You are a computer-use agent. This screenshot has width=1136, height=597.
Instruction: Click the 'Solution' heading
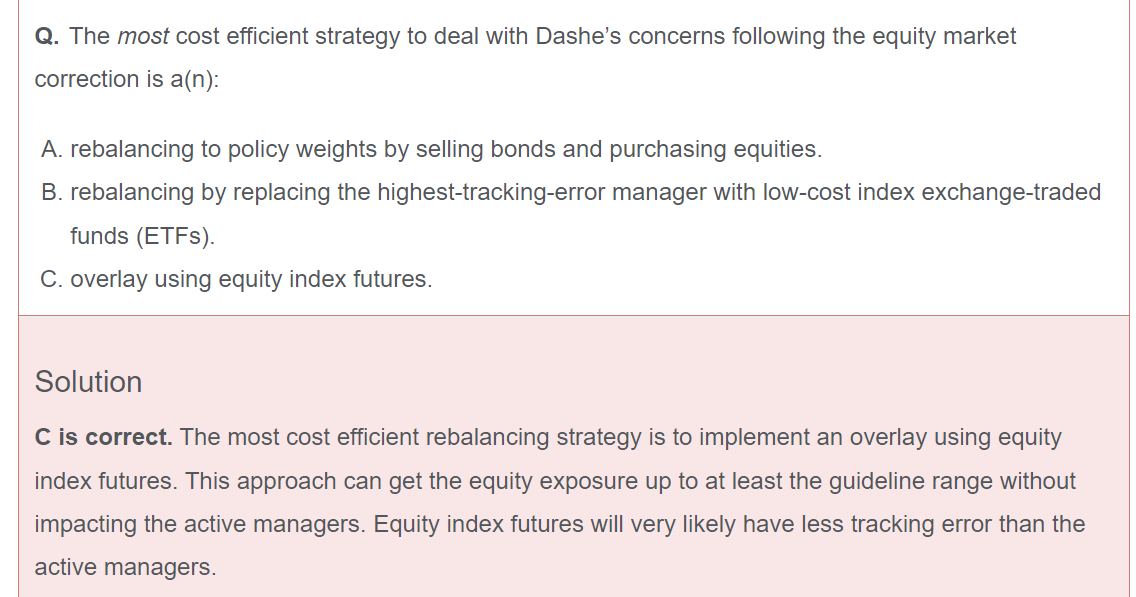[x=88, y=382]
